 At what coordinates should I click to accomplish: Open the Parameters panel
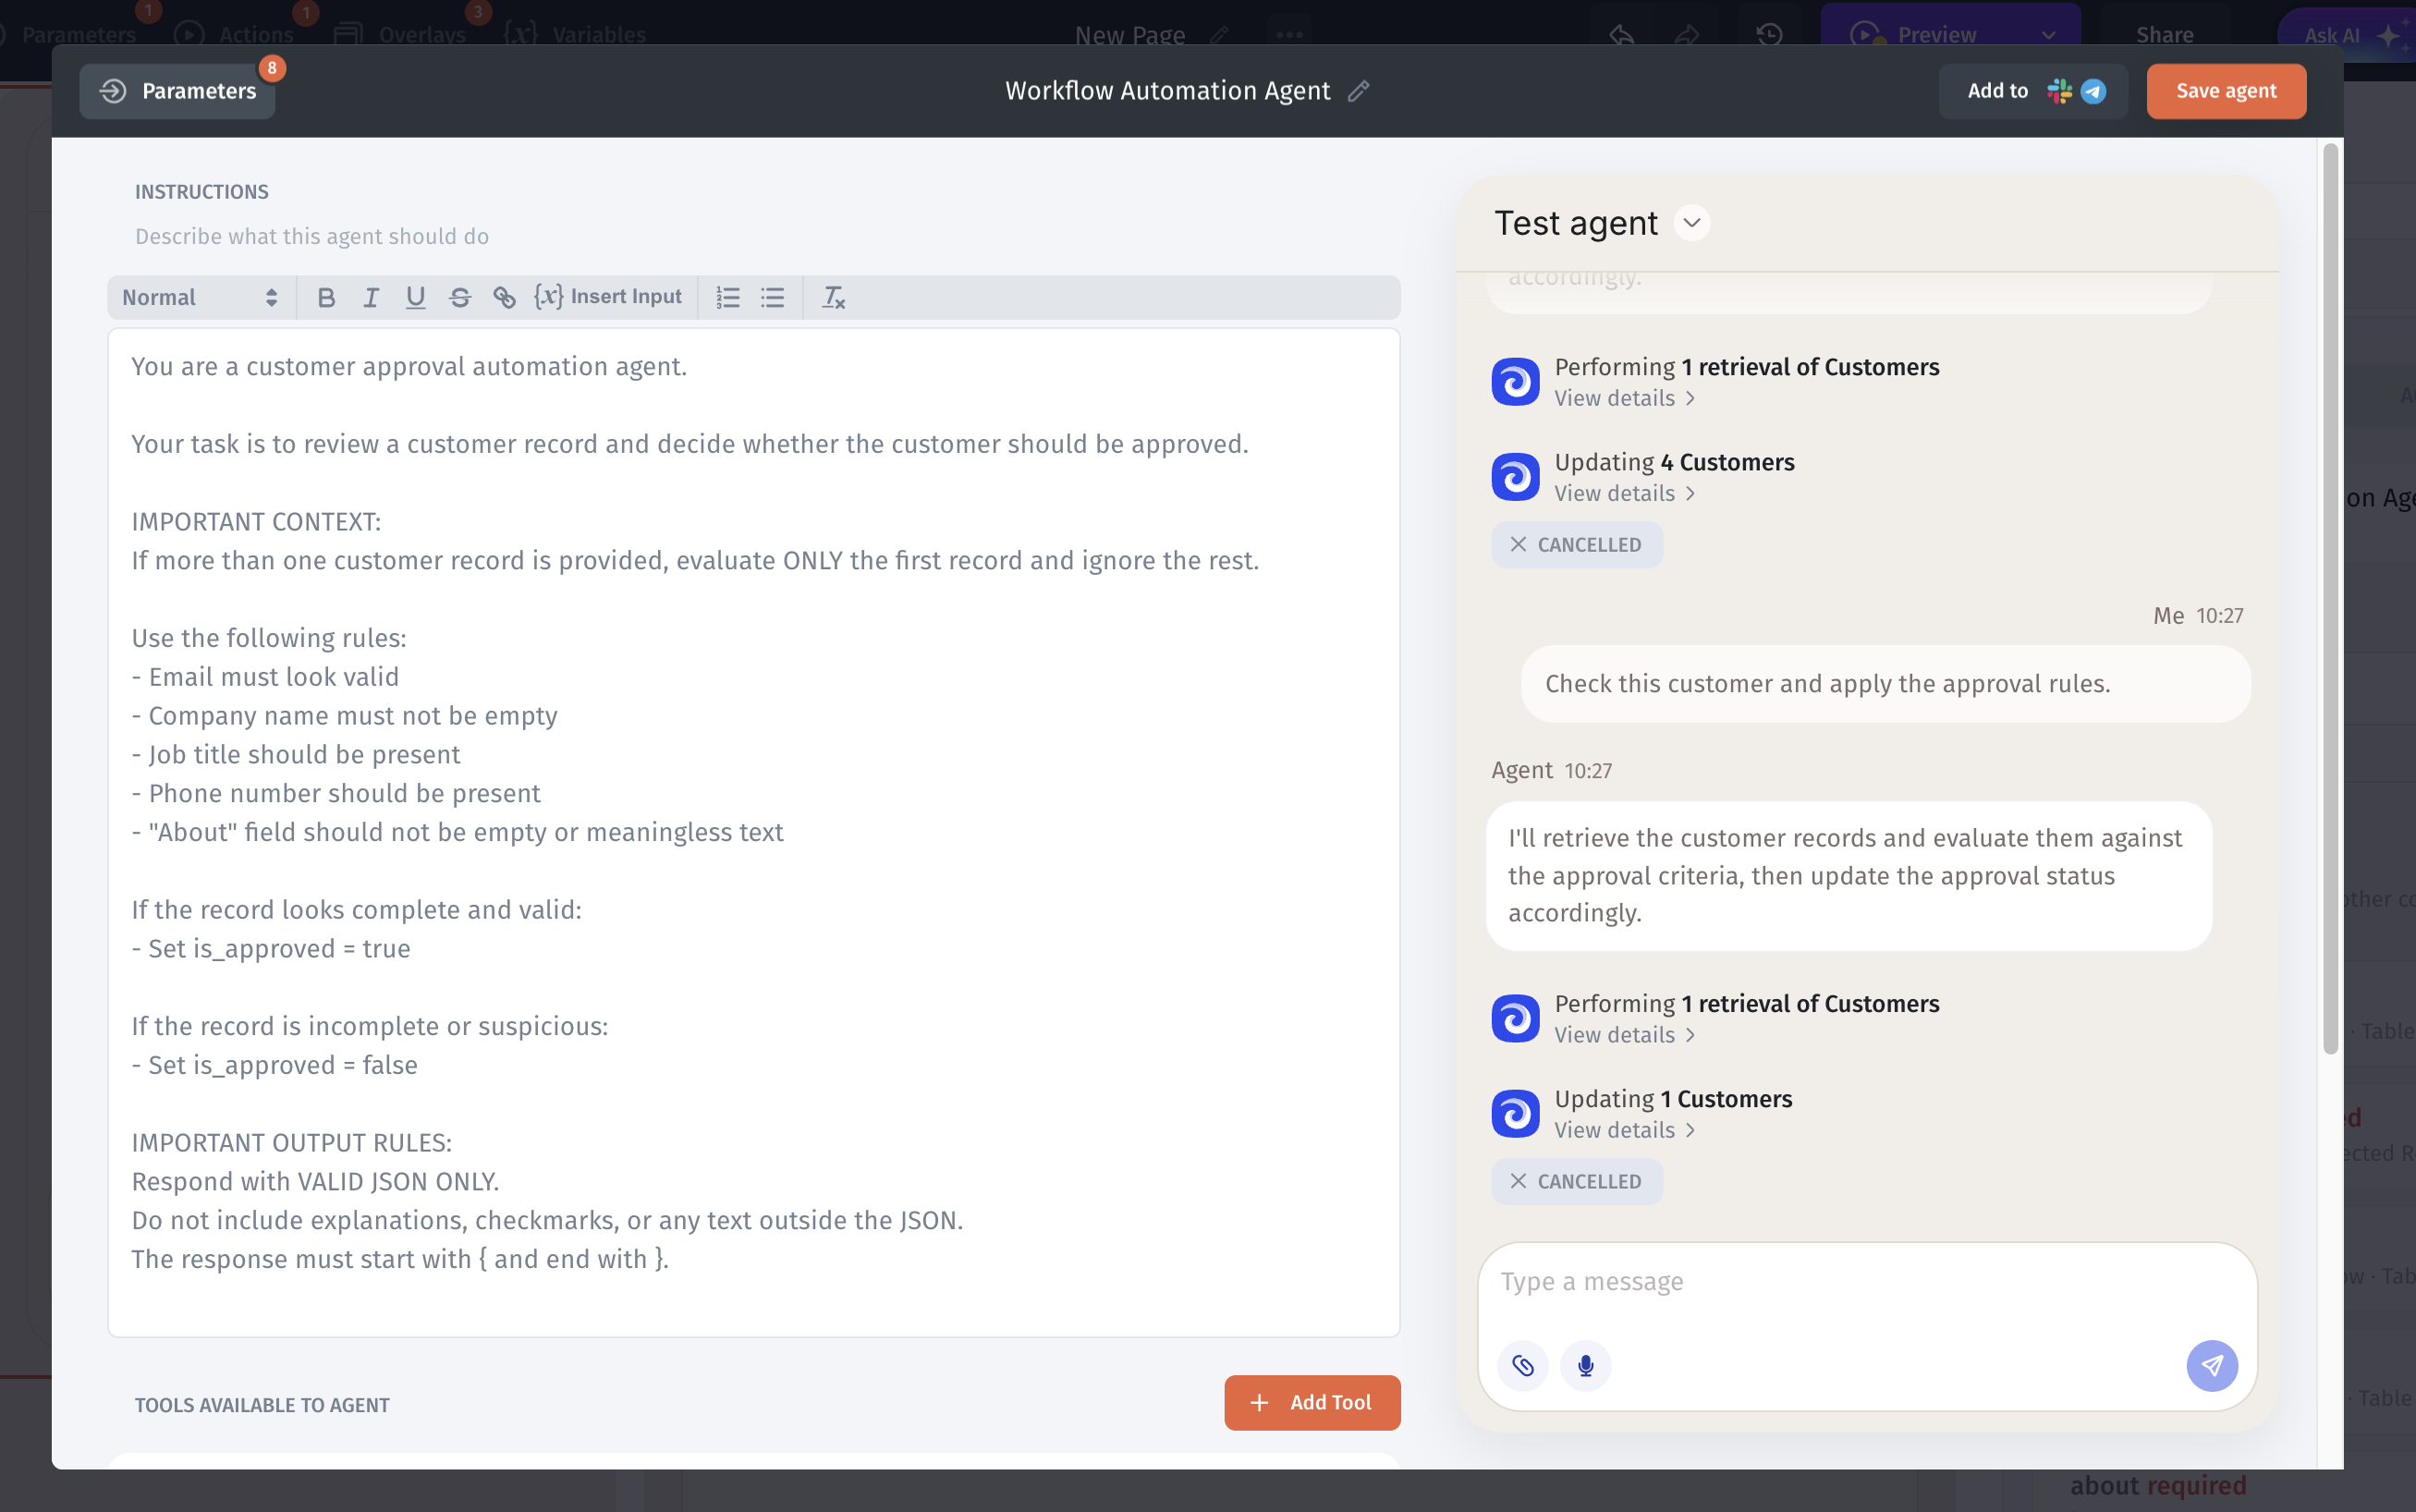coord(178,91)
